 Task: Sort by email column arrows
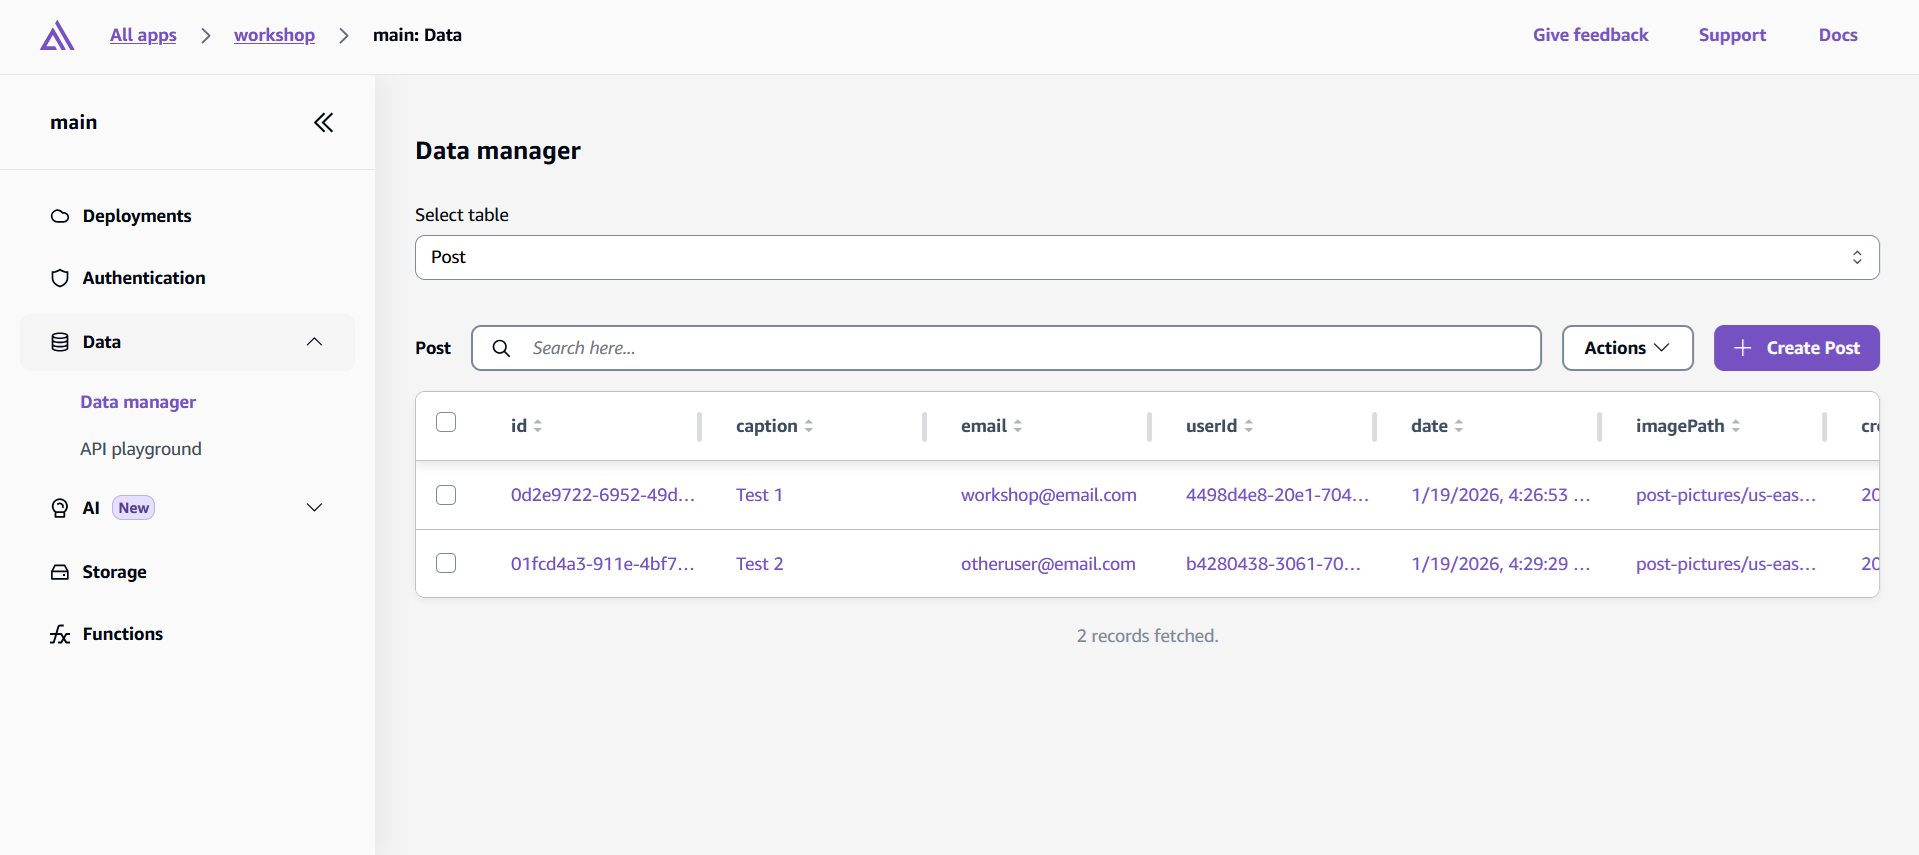[x=1018, y=426]
